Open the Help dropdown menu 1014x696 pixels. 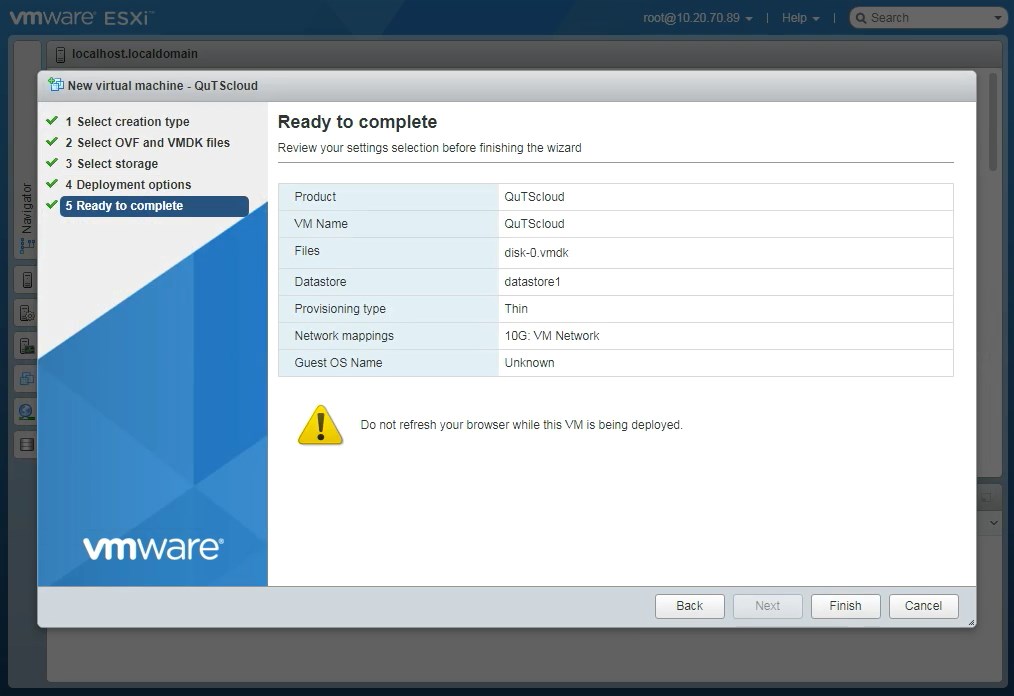tap(801, 18)
